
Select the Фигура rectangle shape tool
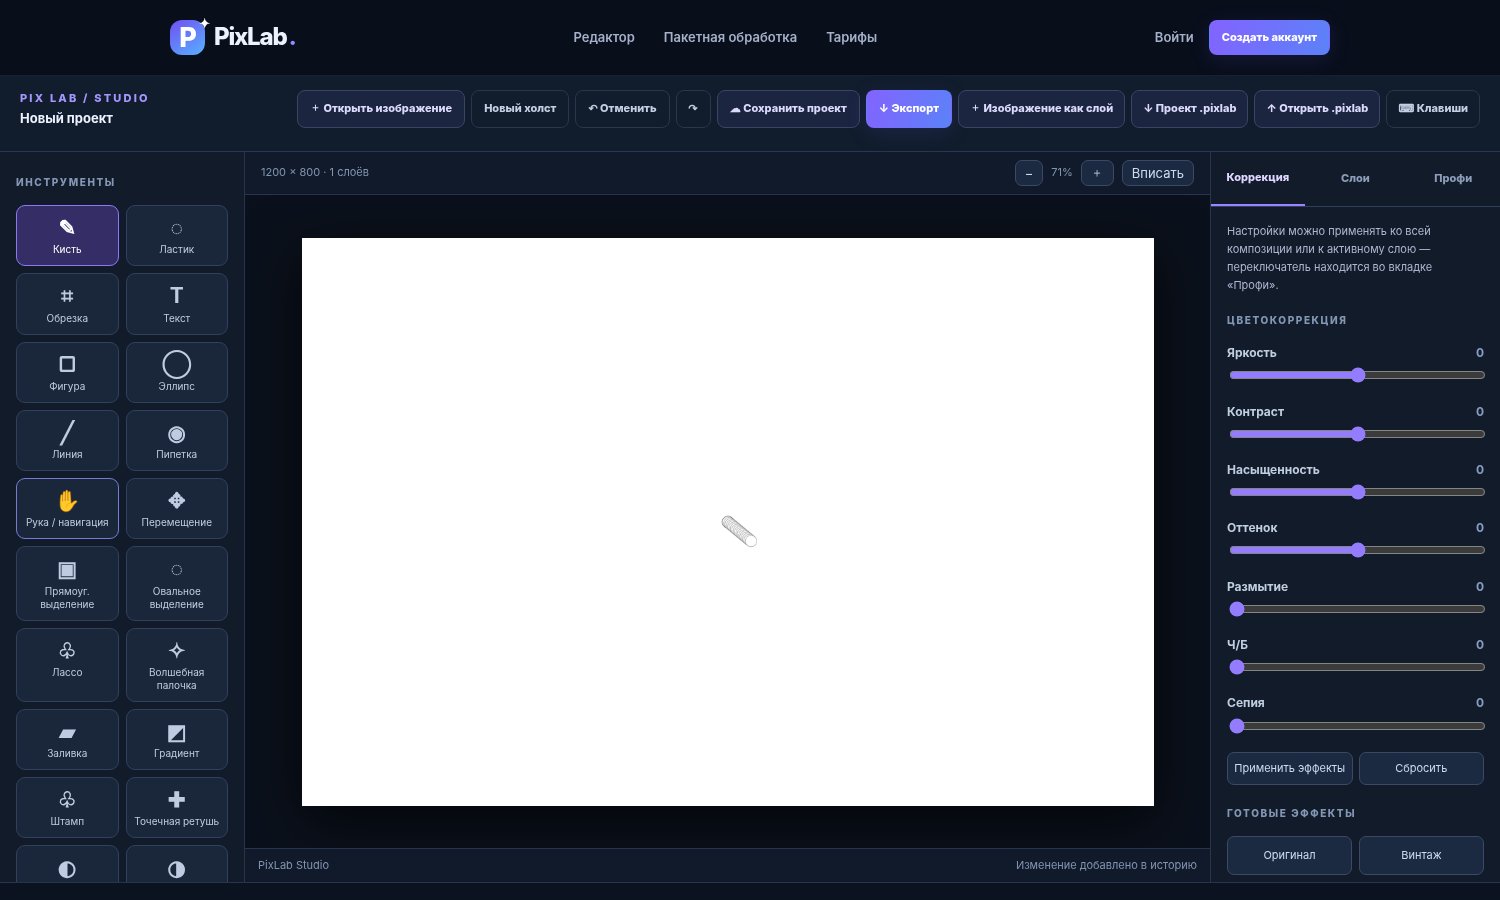pyautogui.click(x=67, y=372)
